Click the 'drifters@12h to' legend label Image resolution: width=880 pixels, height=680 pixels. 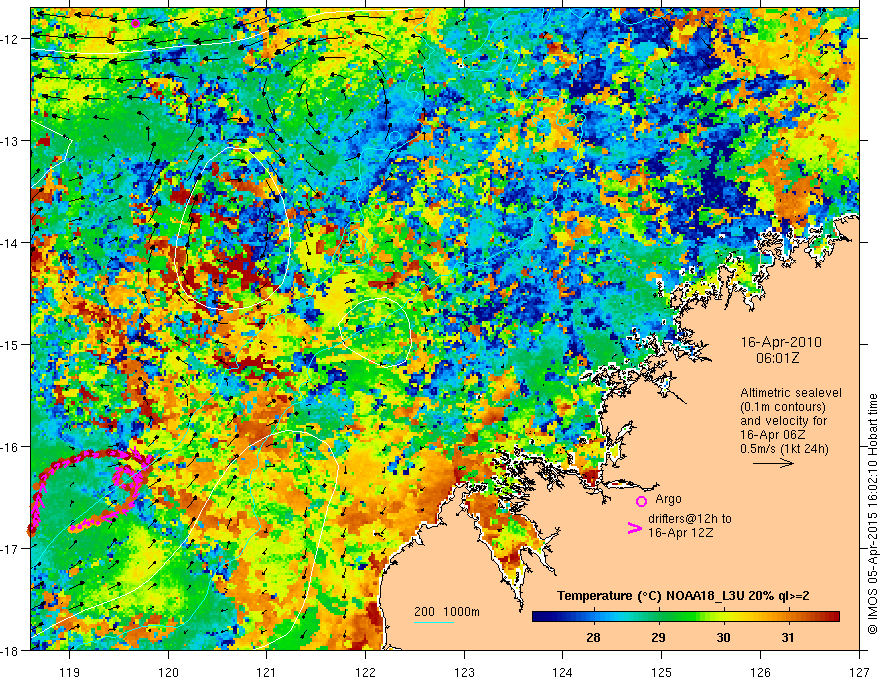[x=690, y=519]
